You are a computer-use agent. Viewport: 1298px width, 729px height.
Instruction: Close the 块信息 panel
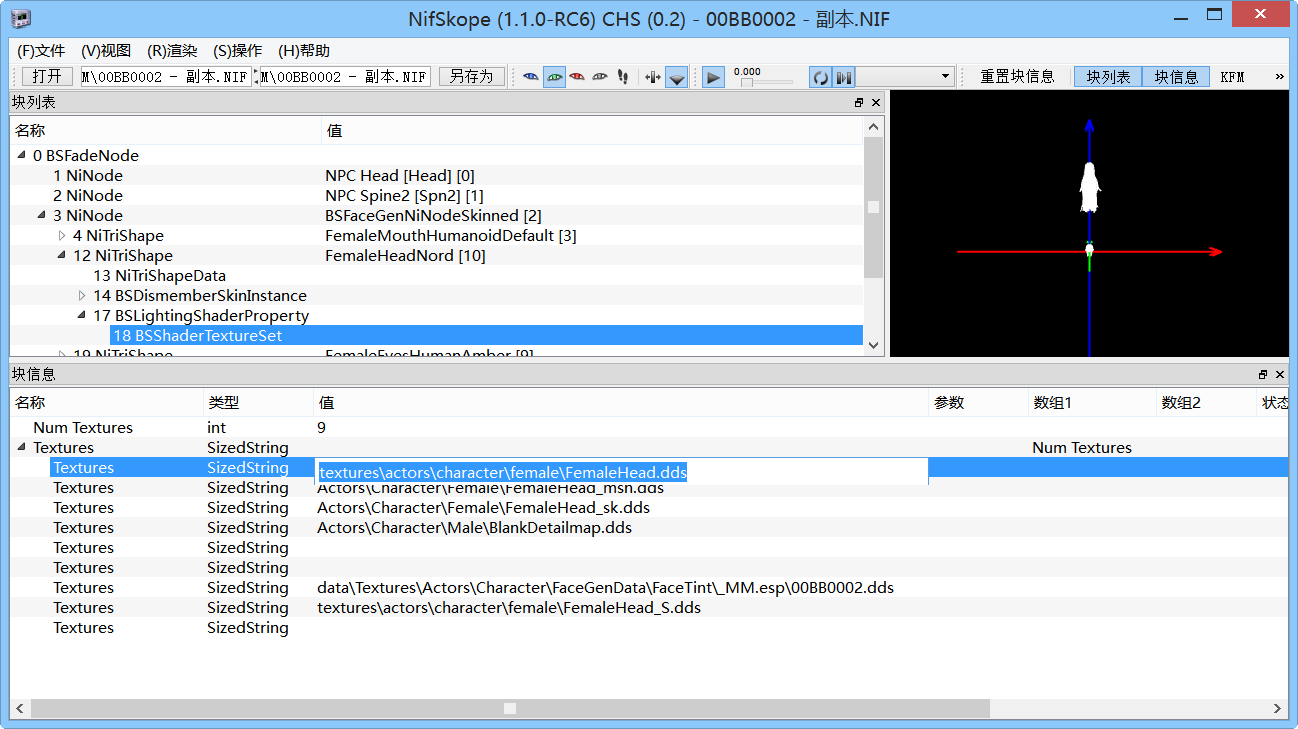(x=1280, y=375)
